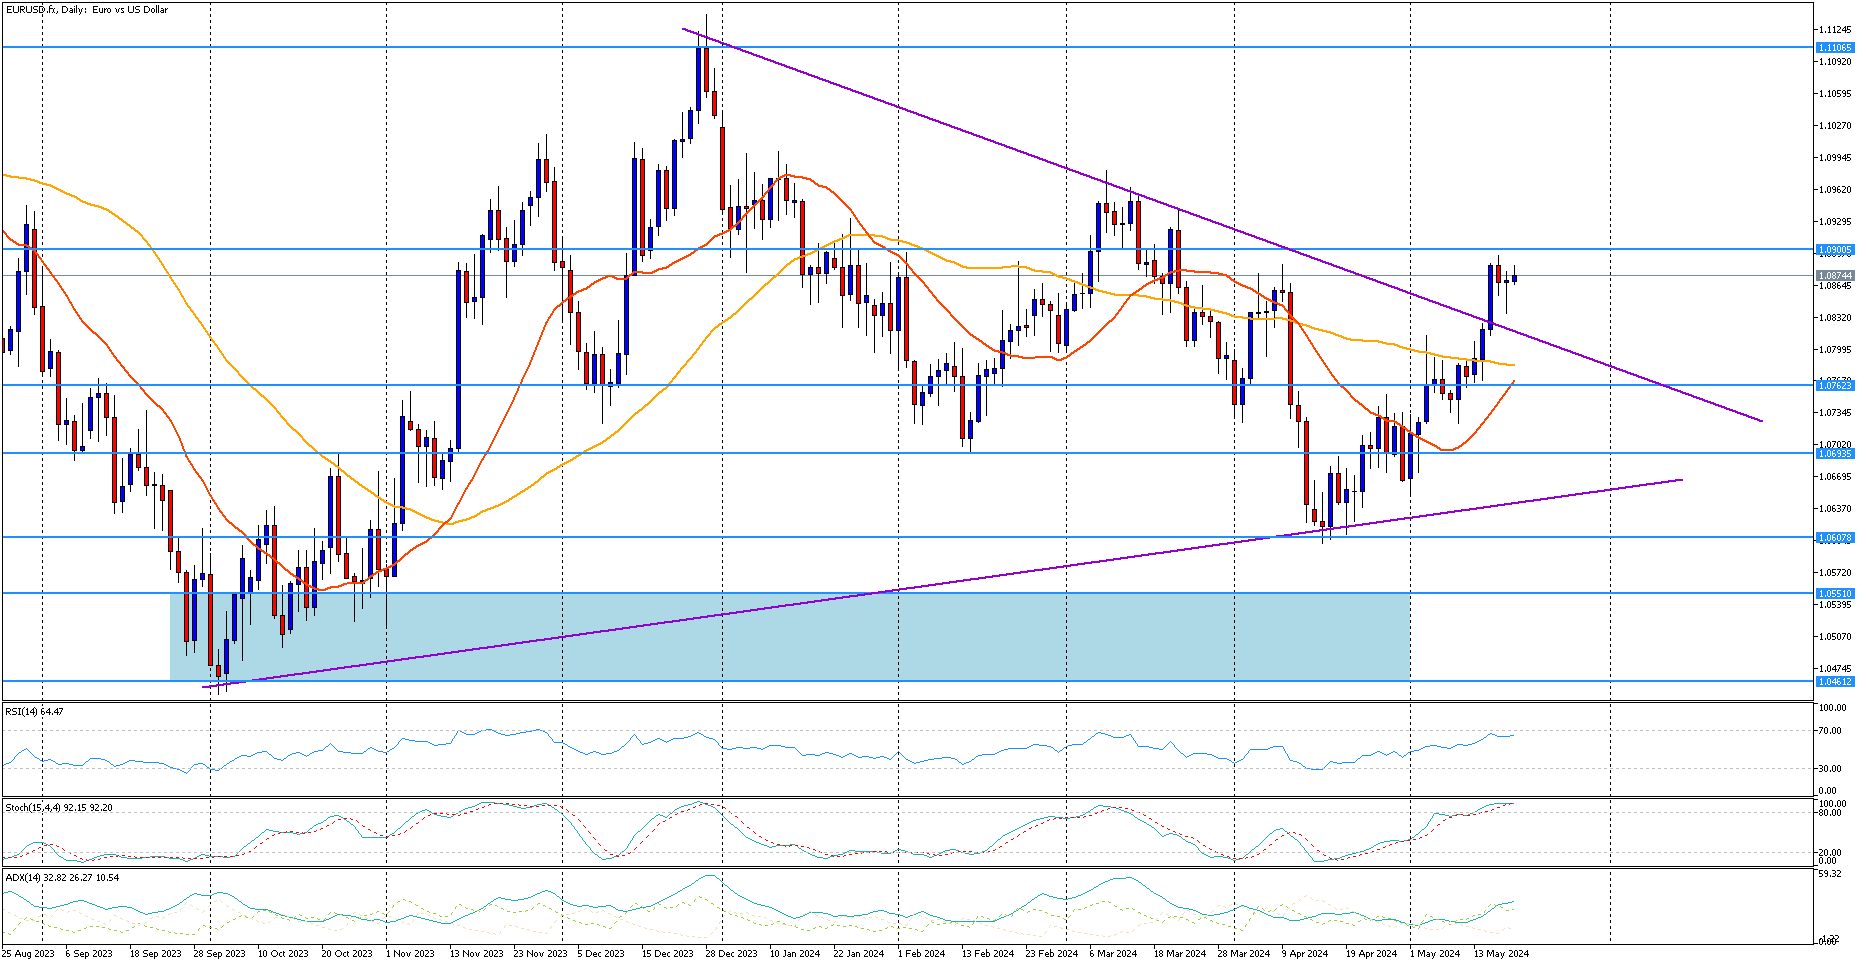Select the current price 1.08744 label
Image resolution: width=1866 pixels, height=965 pixels.
click(x=1835, y=276)
